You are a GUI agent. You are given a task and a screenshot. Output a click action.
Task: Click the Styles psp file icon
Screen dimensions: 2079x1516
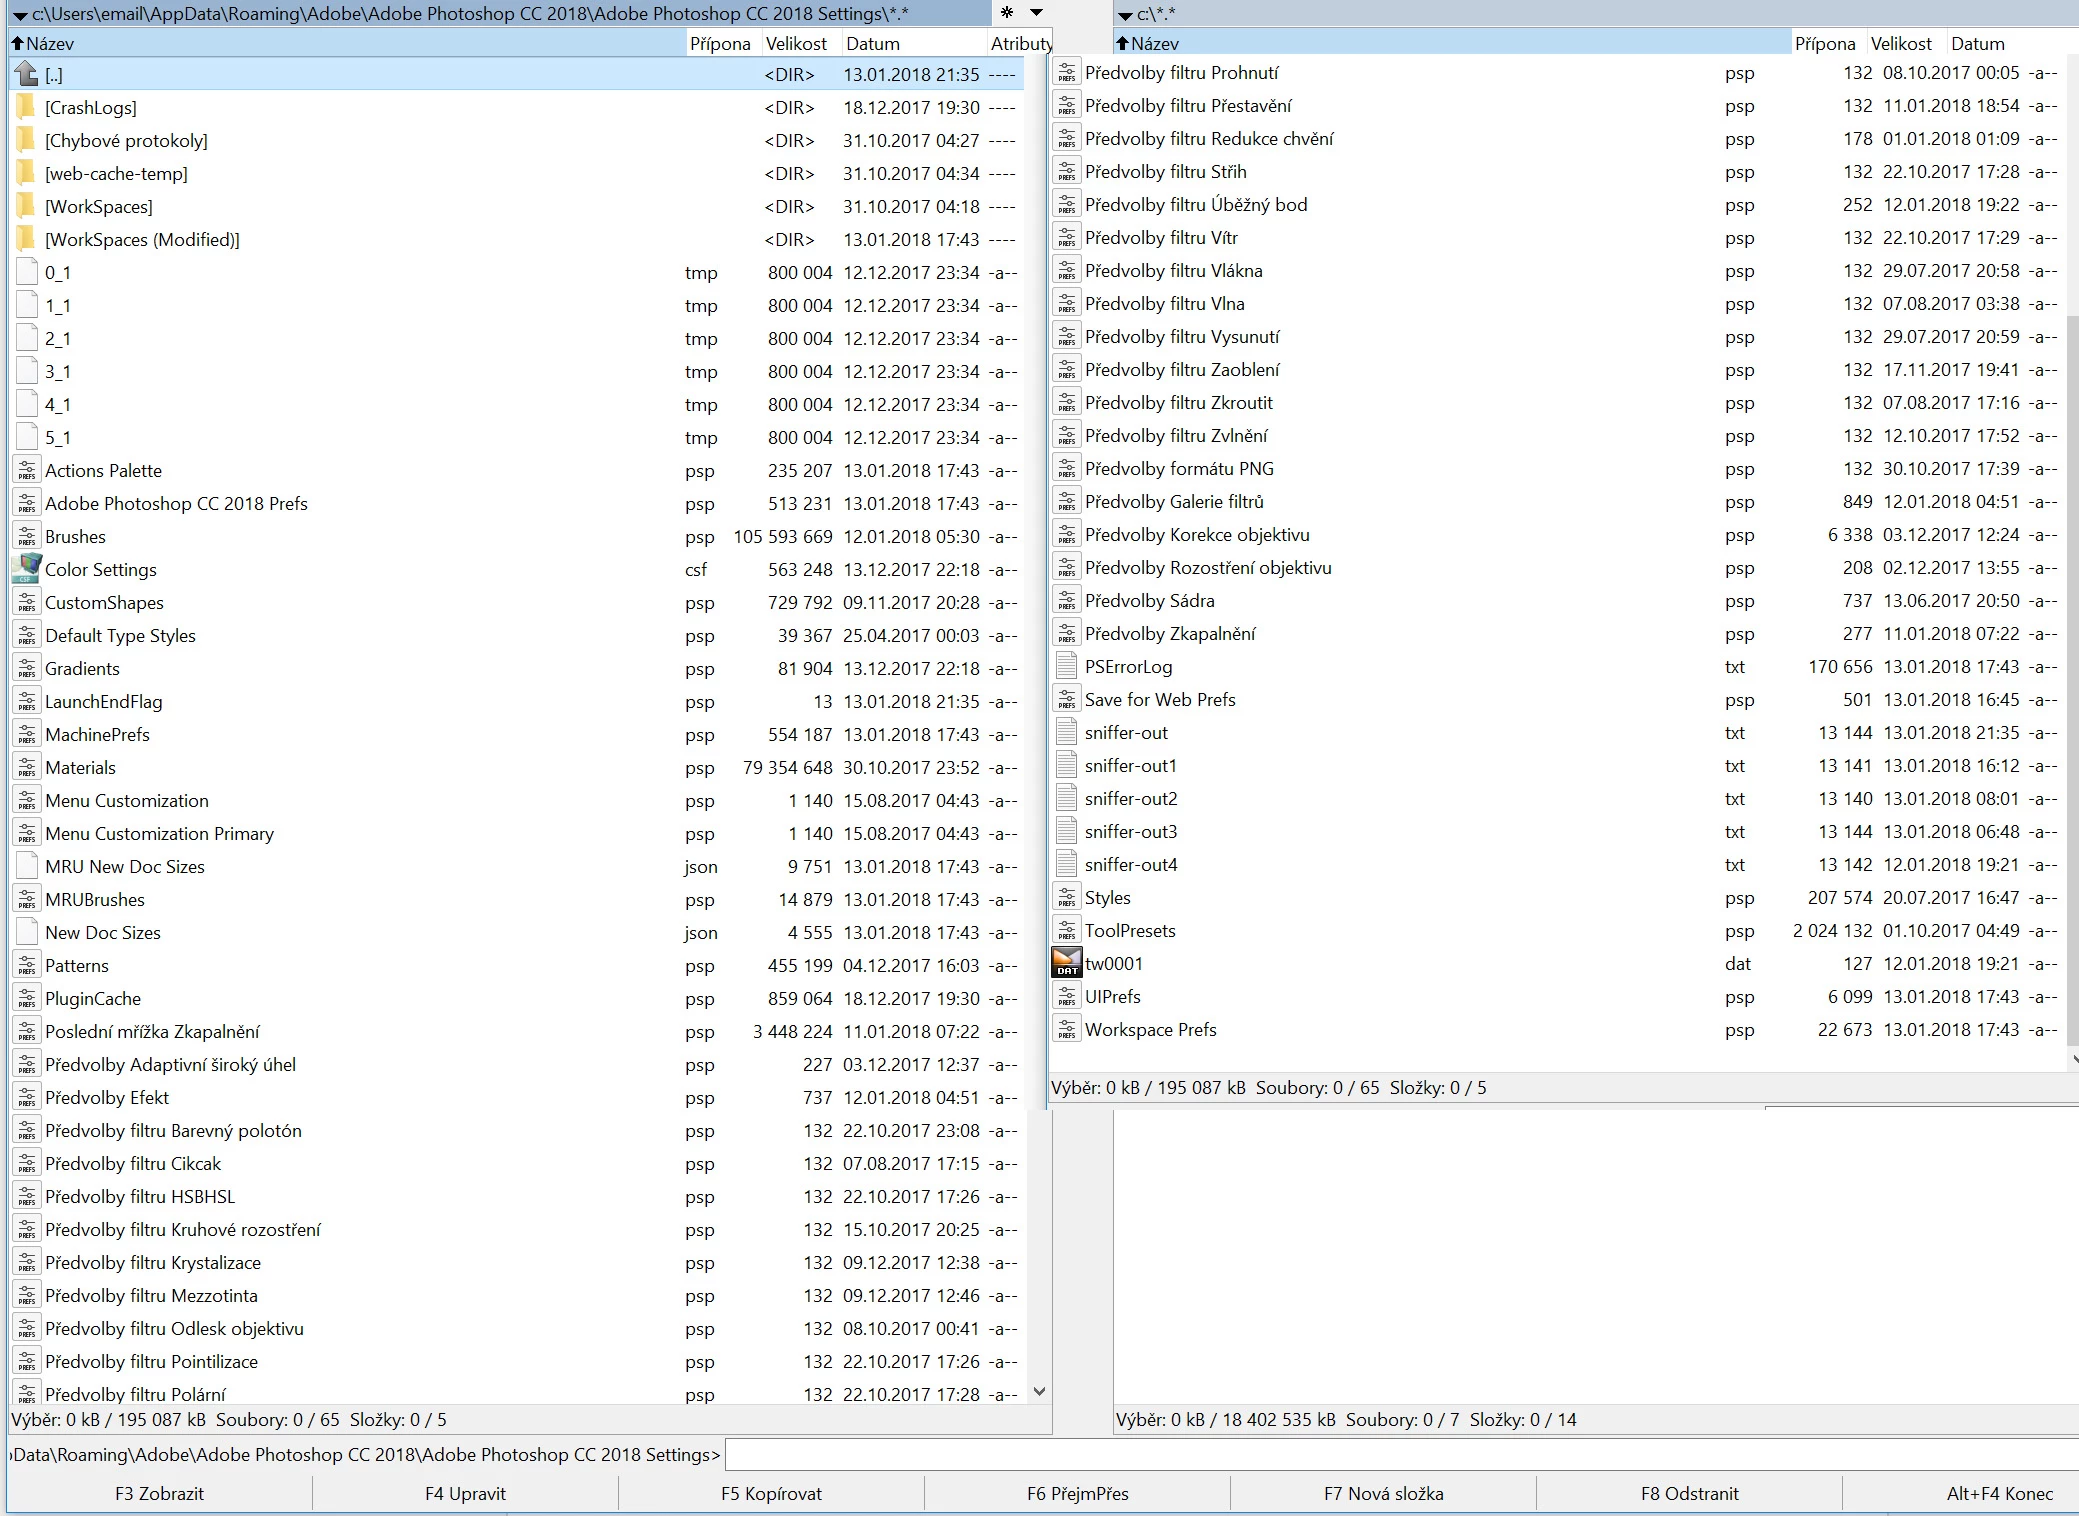coord(1067,897)
